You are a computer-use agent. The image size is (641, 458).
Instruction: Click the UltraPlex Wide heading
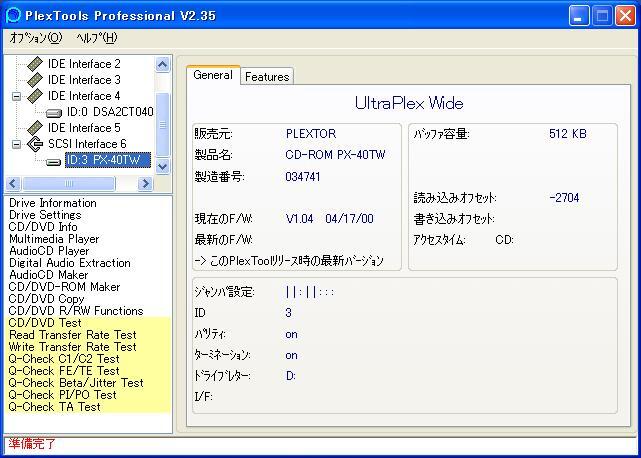[x=409, y=103]
